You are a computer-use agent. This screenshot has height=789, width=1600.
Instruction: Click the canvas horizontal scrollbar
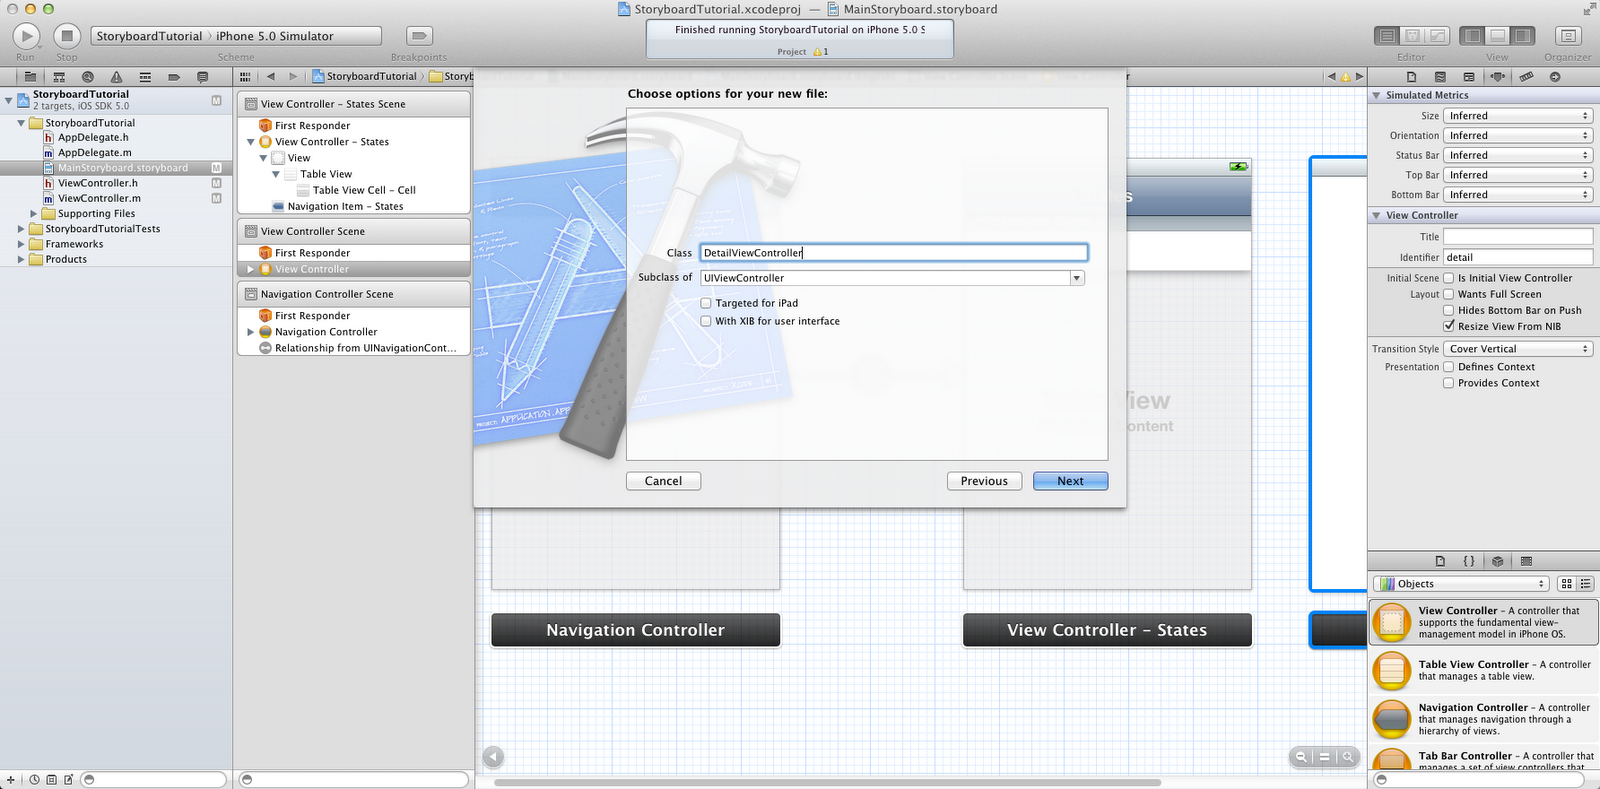[x=828, y=783]
